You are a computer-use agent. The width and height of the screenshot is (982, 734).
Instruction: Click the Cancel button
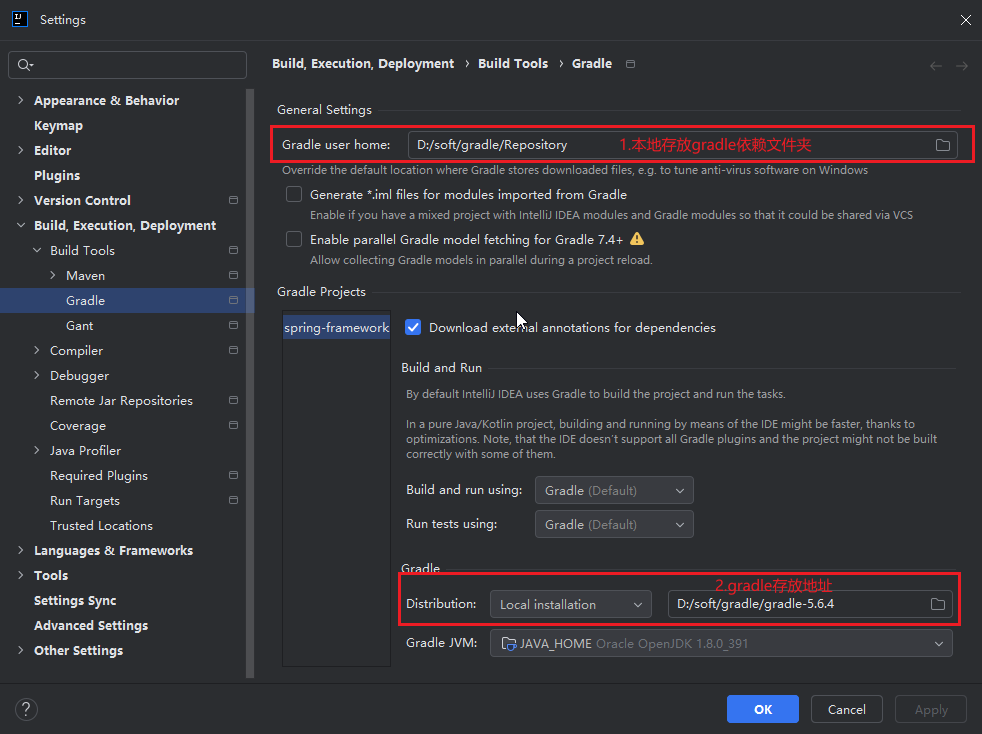(x=847, y=710)
